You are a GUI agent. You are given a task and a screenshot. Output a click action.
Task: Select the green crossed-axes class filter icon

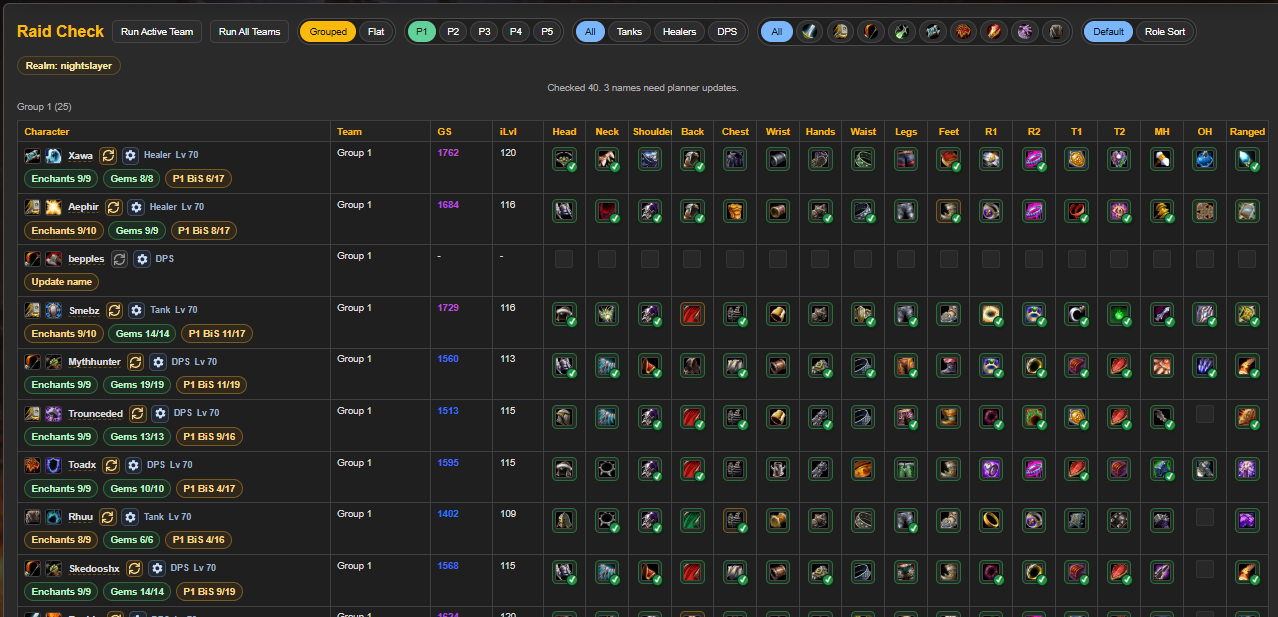pos(901,31)
